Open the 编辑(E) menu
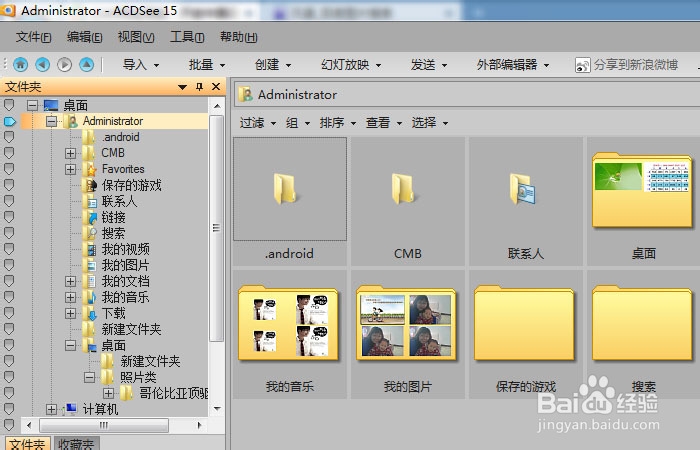Viewport: 700px width, 450px height. pos(84,37)
